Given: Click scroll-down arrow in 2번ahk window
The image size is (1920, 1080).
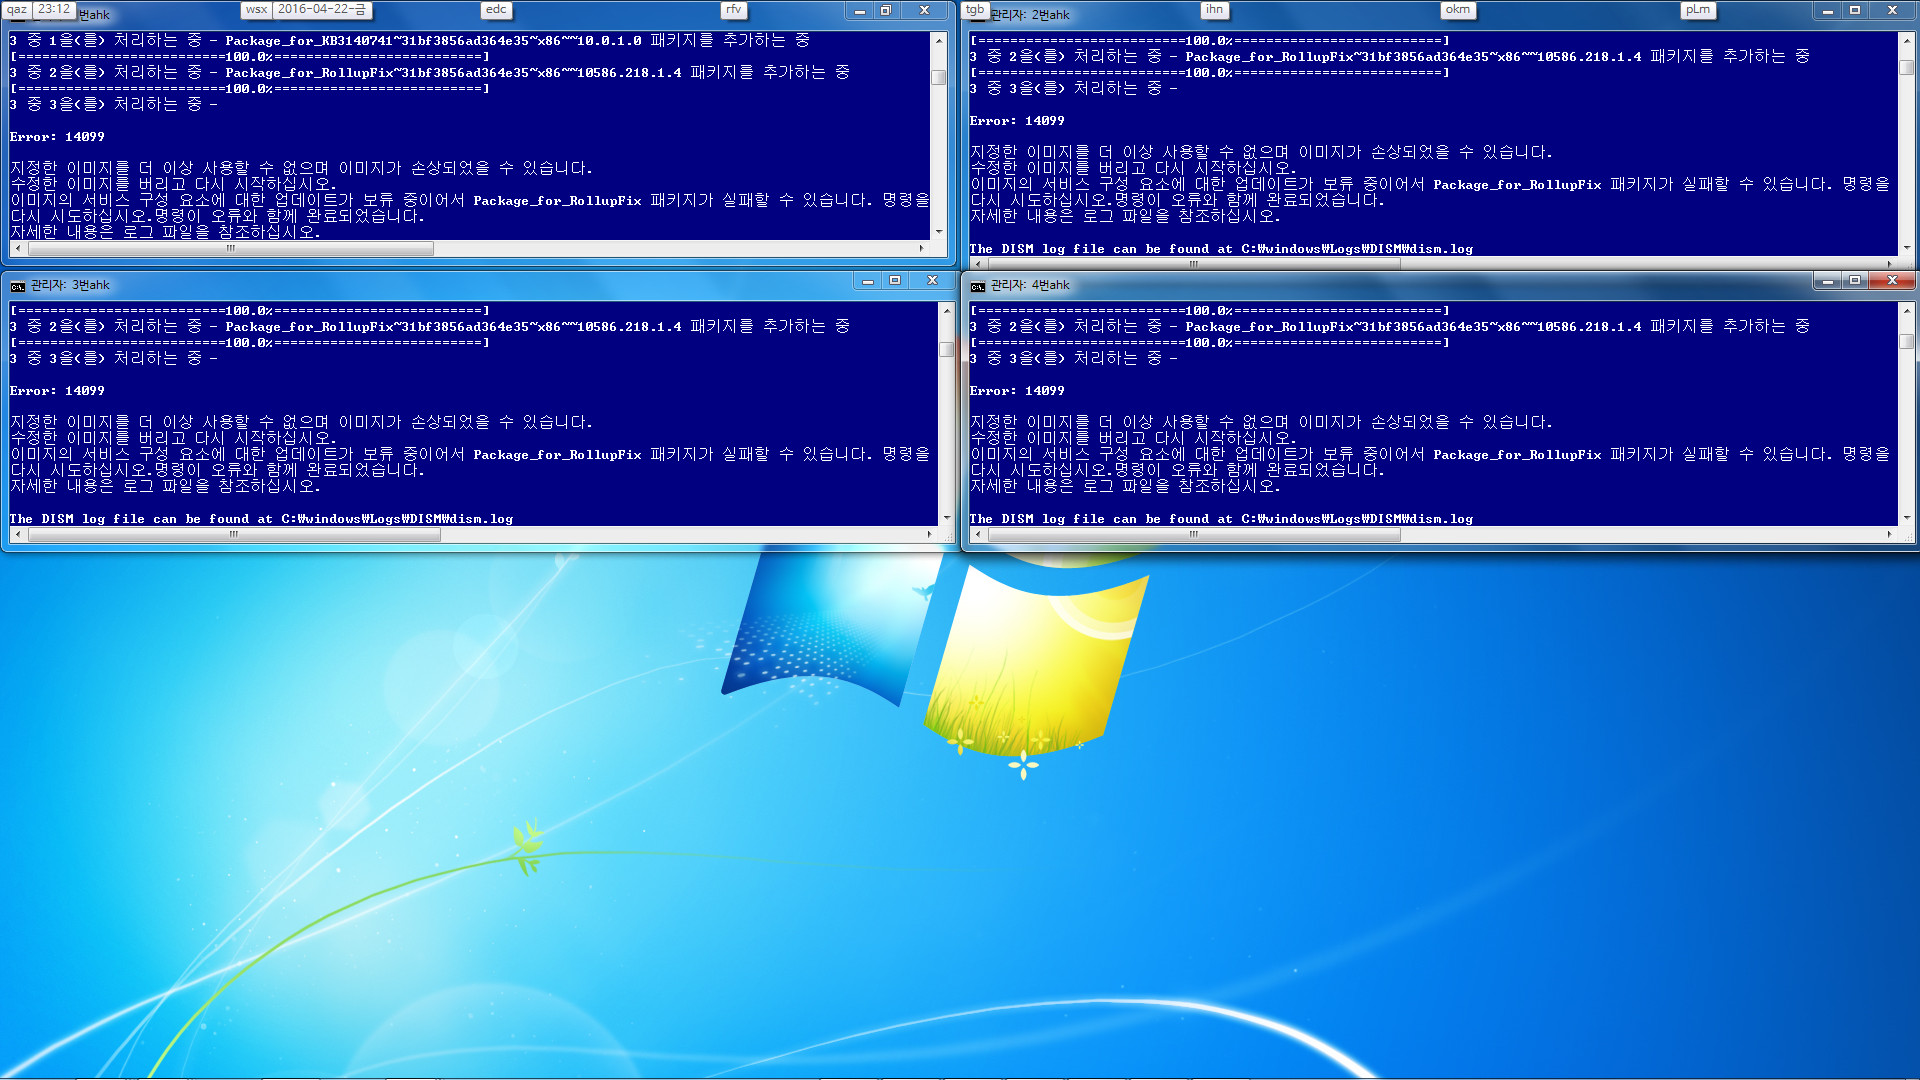Looking at the screenshot, I should click(1907, 247).
